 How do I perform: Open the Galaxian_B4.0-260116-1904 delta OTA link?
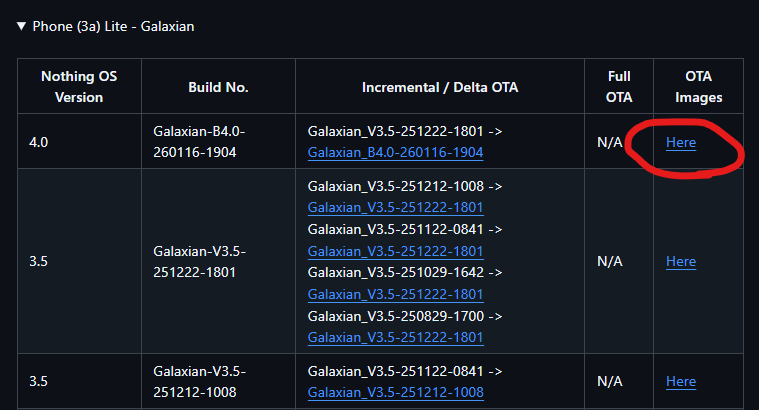click(x=395, y=152)
